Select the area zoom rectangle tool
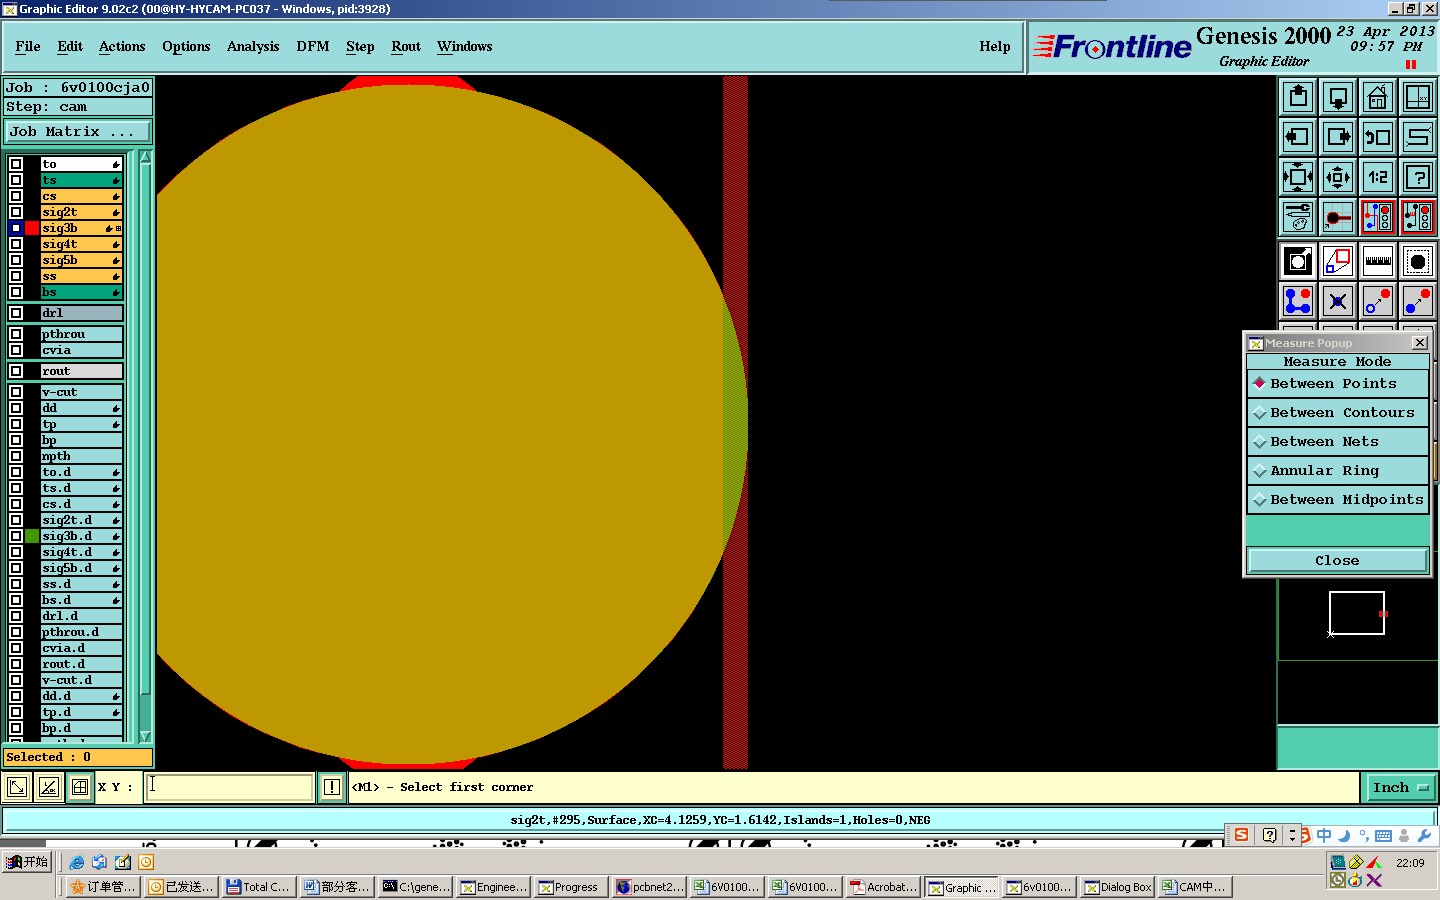This screenshot has width=1440, height=900. [1338, 261]
